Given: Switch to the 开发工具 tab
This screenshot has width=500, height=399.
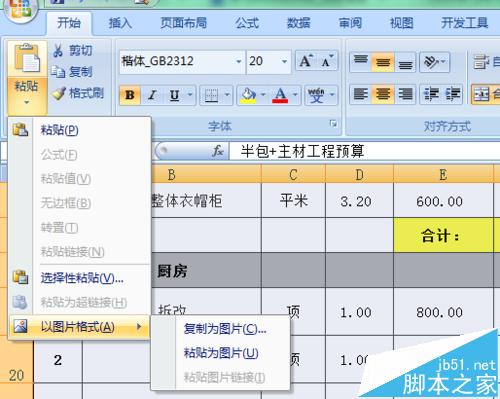Looking at the screenshot, I should [x=465, y=23].
